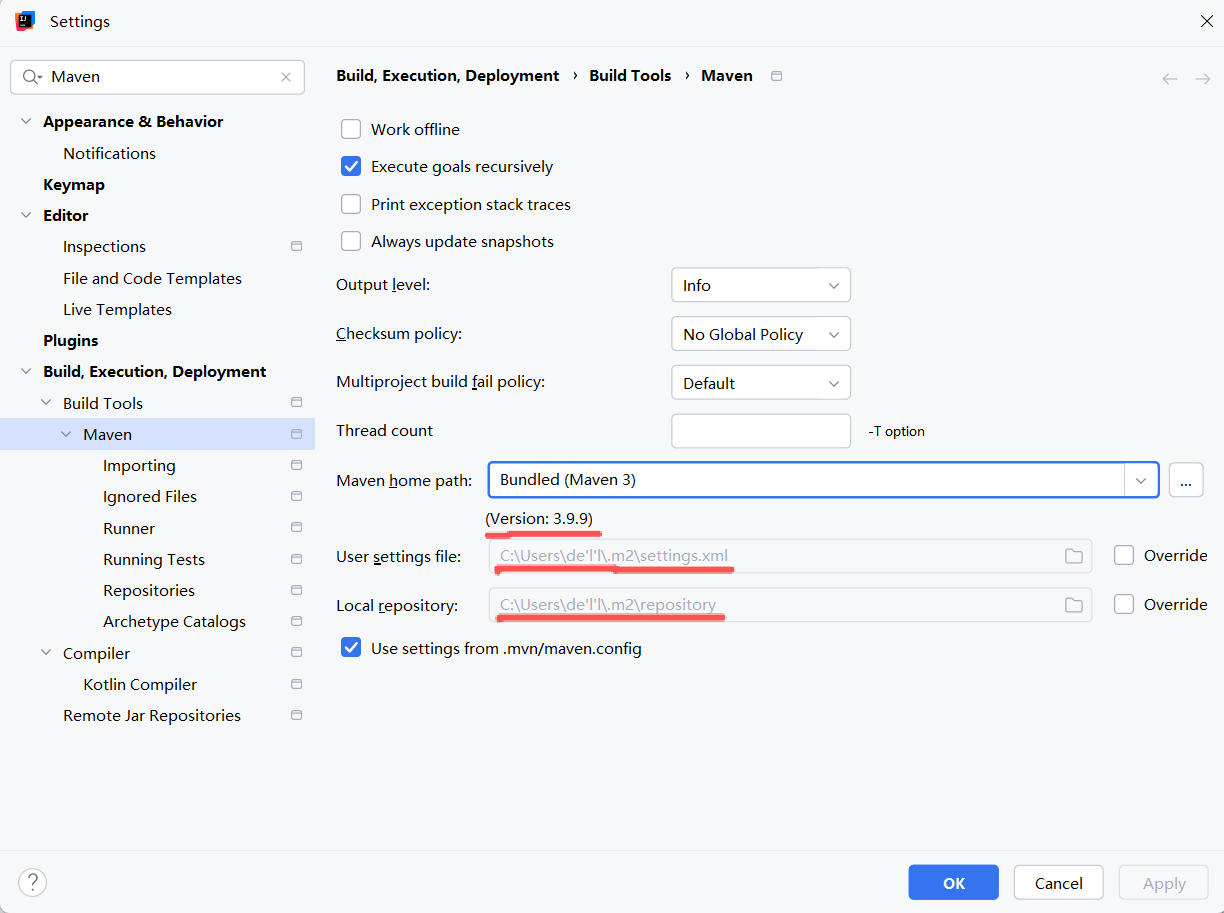Click project-level icon beside Kotlin Compiler
The height and width of the screenshot is (913, 1224).
click(x=296, y=684)
